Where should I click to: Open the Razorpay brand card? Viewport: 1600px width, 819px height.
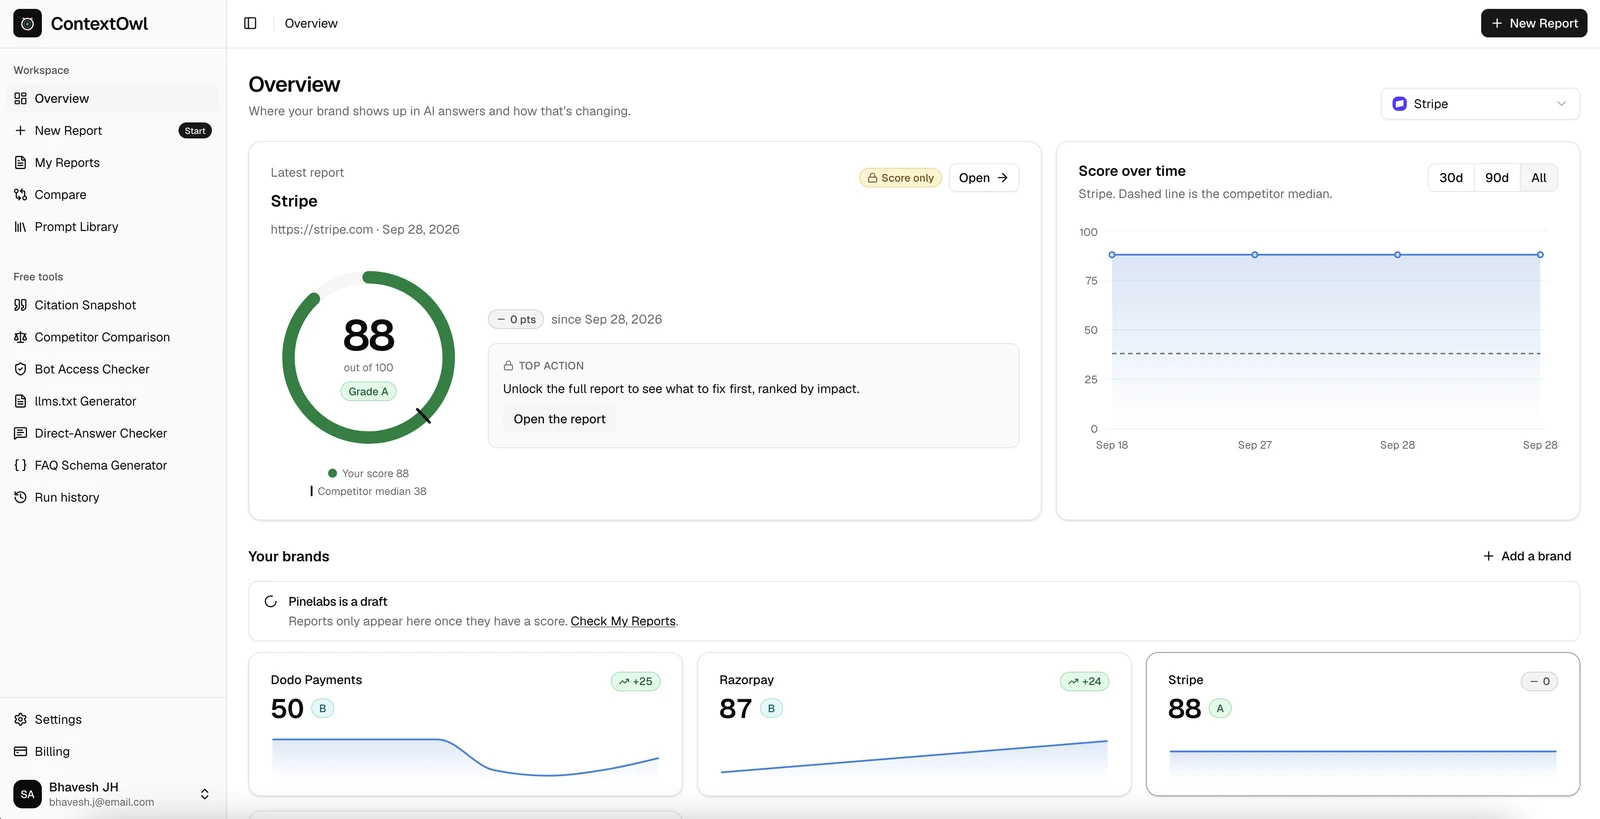pyautogui.click(x=914, y=724)
